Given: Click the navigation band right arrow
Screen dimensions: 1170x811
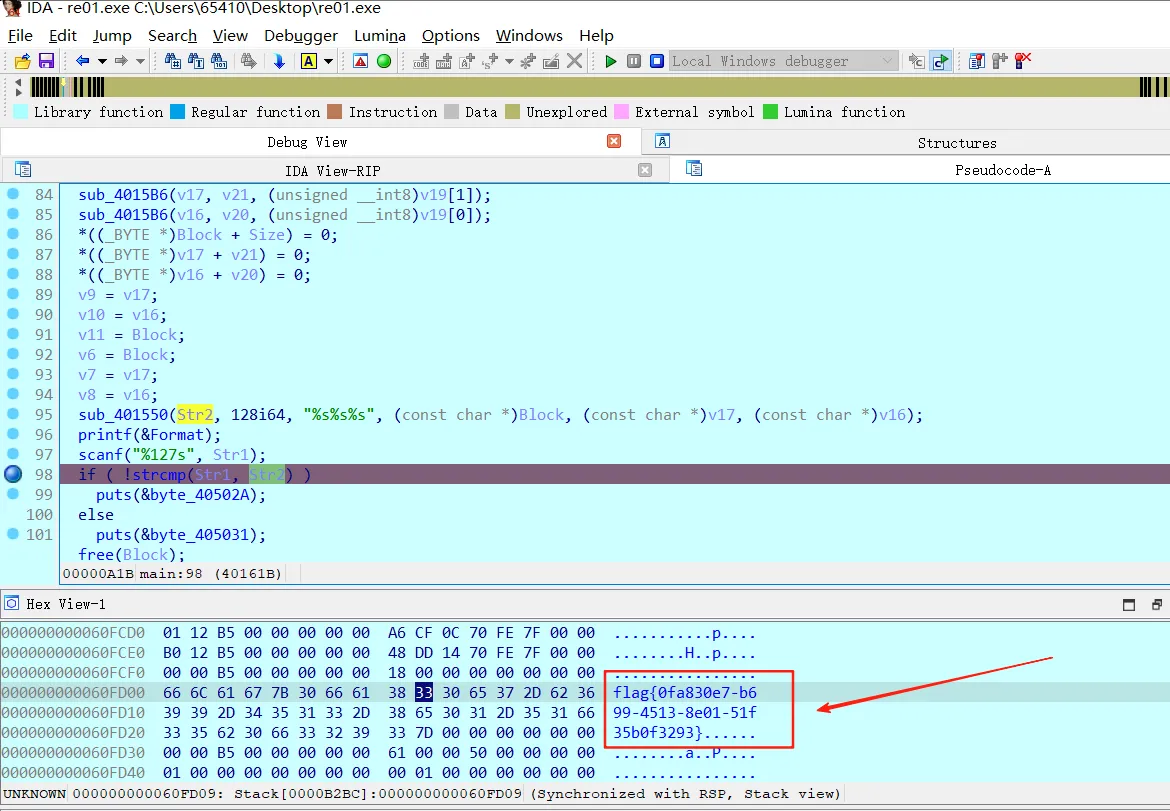Looking at the screenshot, I should click(18, 93).
